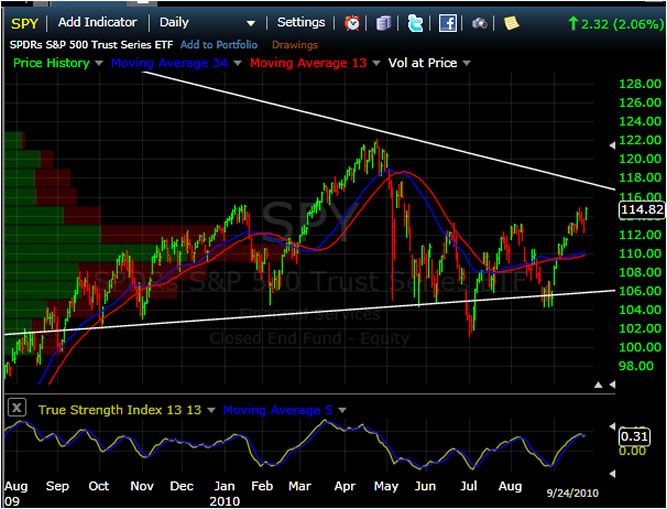Share chart via the Facebook icon

tap(448, 23)
